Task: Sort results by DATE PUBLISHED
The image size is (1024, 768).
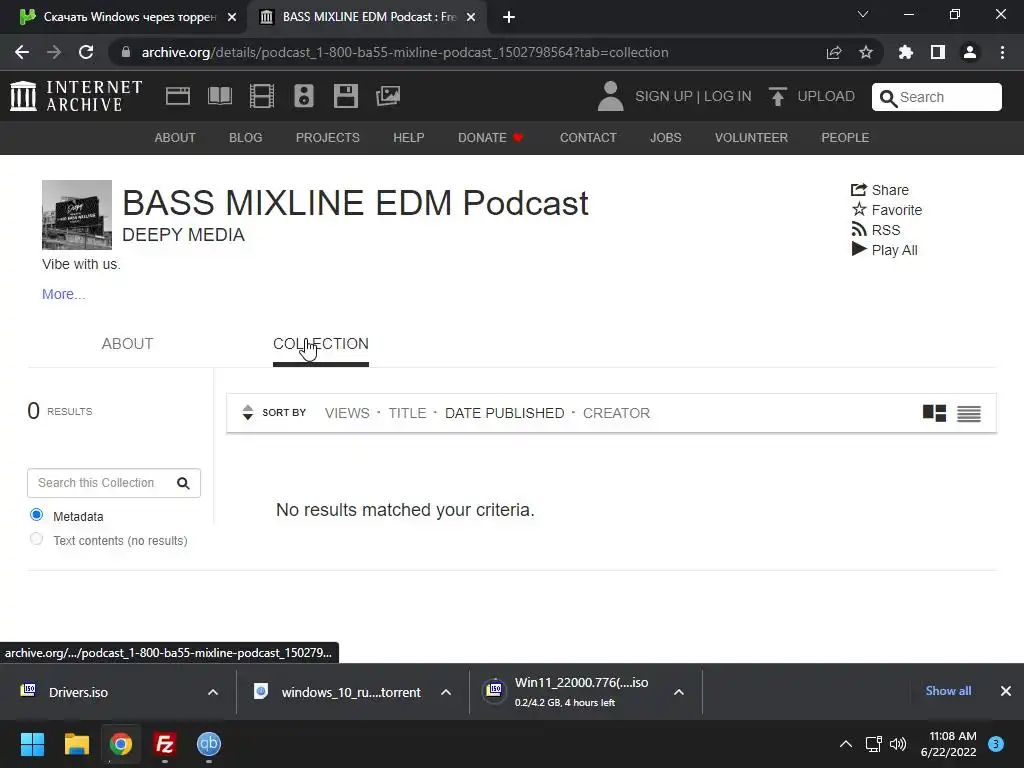Action: coord(504,413)
